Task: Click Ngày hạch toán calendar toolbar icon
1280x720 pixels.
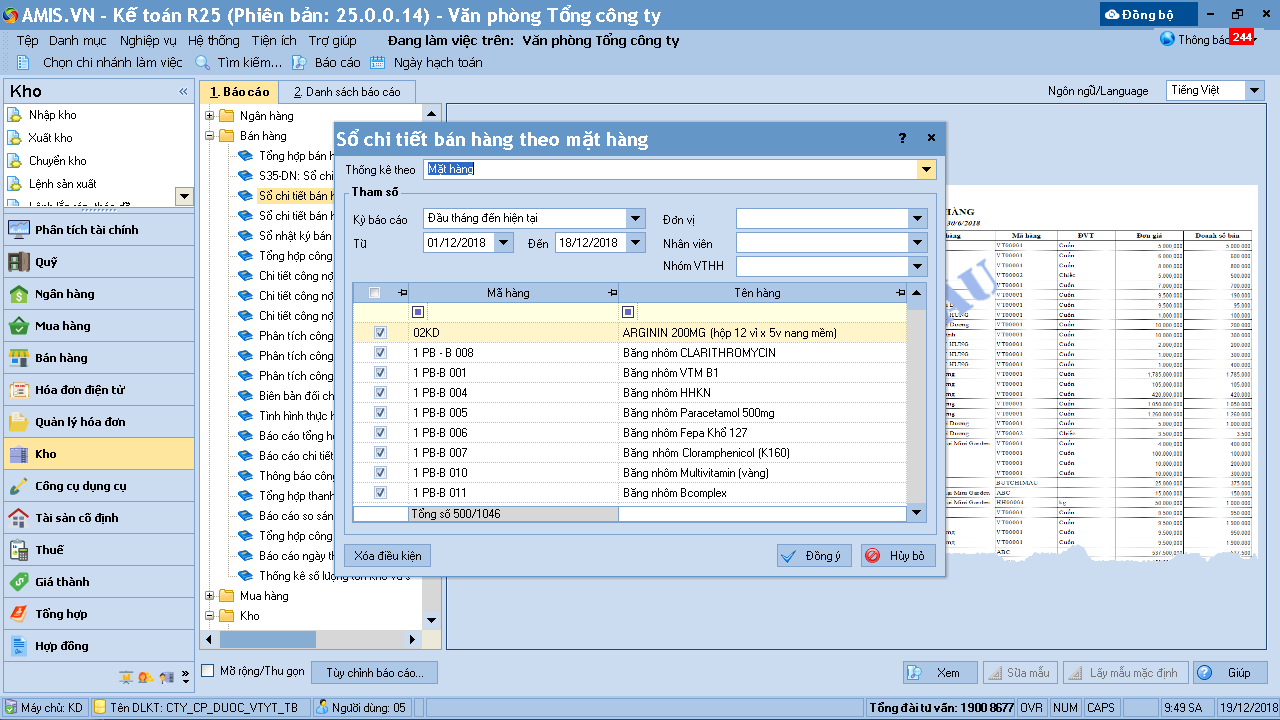Action: 378,63
